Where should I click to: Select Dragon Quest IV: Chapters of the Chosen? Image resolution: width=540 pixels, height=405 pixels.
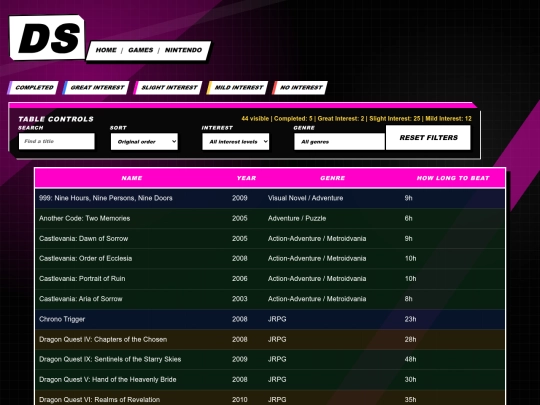[x=270, y=339]
